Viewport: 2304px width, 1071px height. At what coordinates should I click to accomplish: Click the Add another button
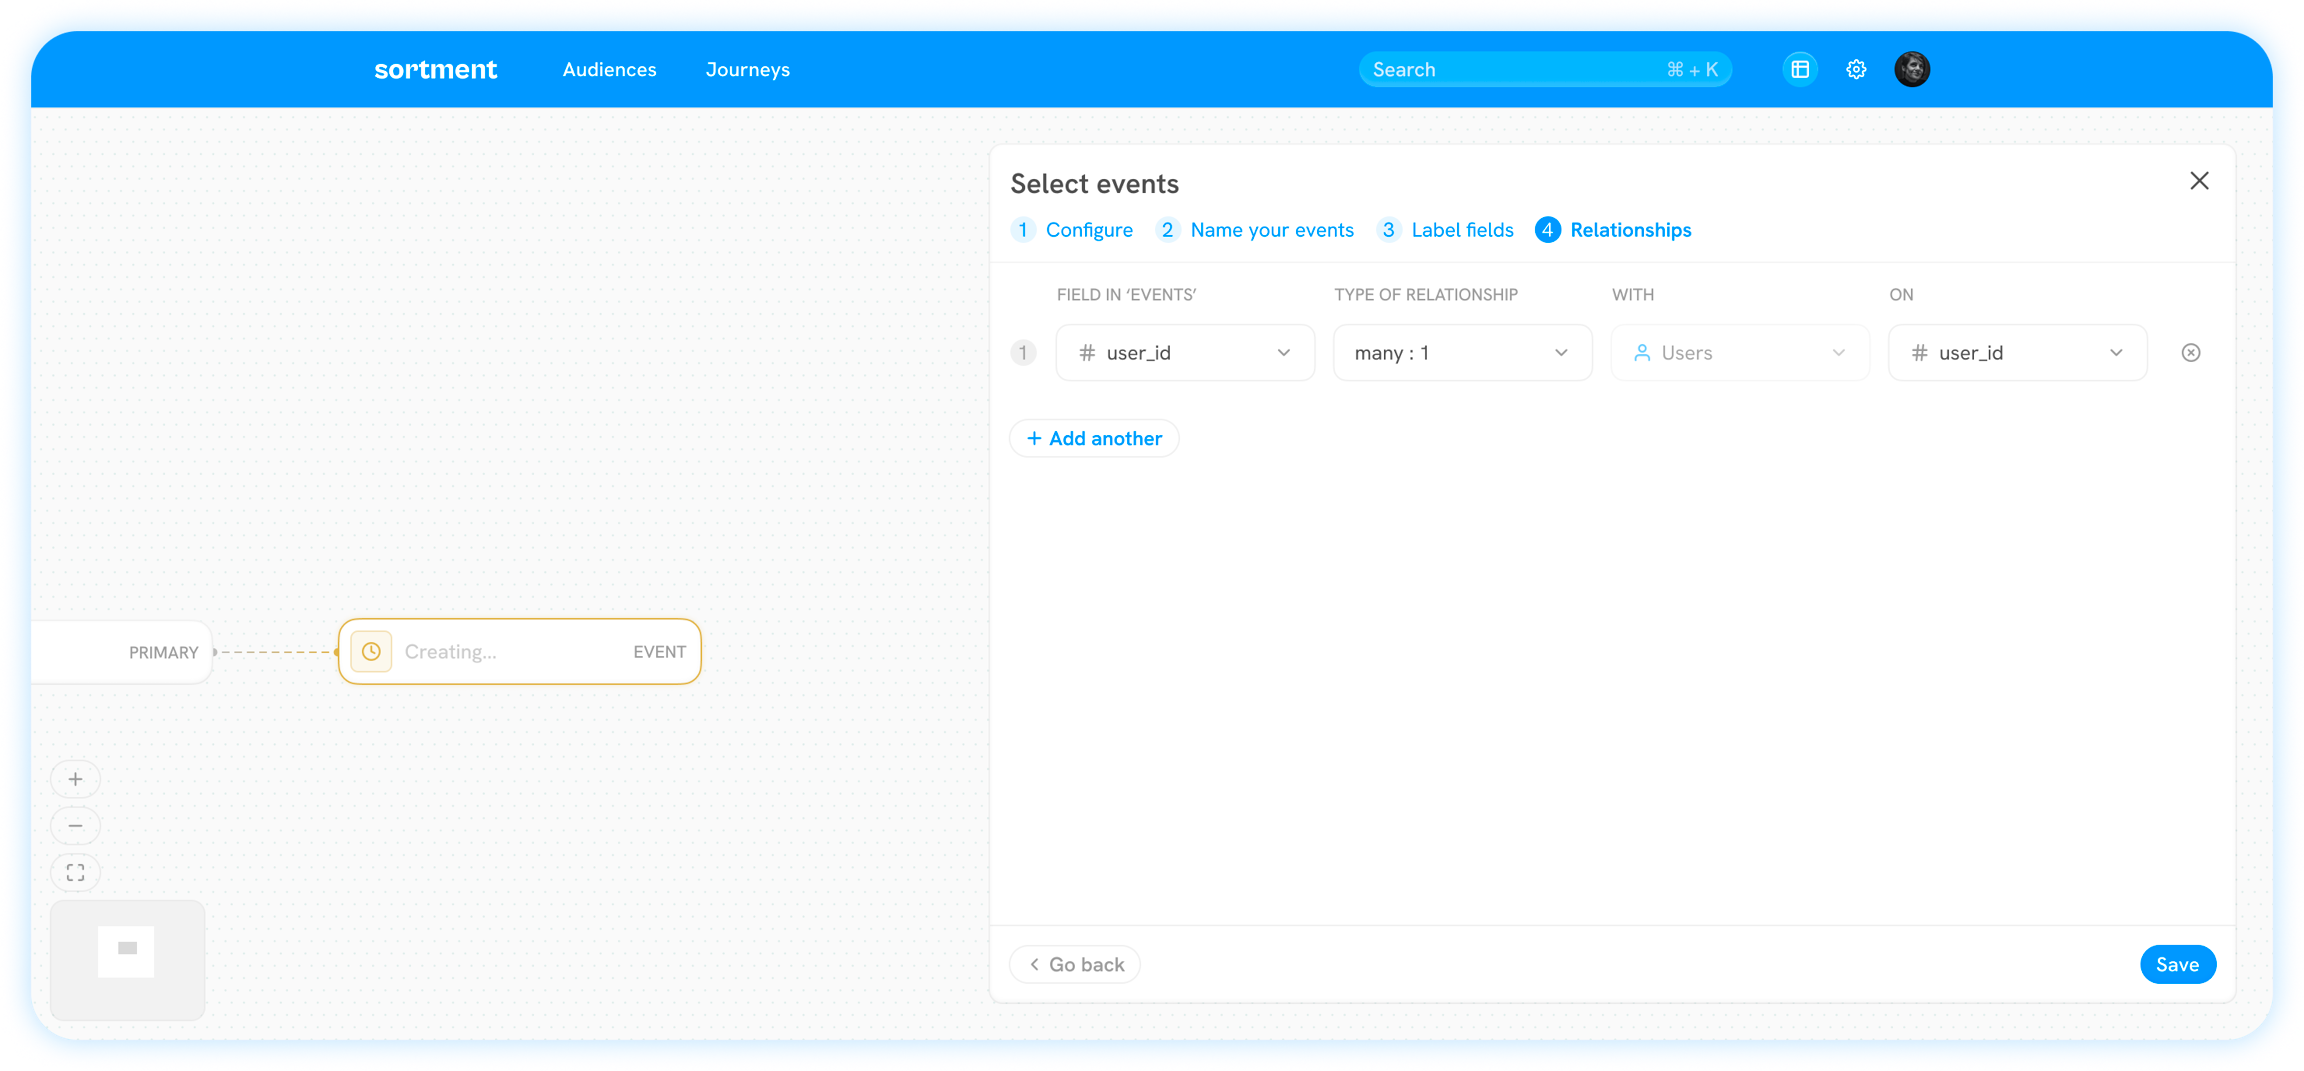tap(1094, 438)
